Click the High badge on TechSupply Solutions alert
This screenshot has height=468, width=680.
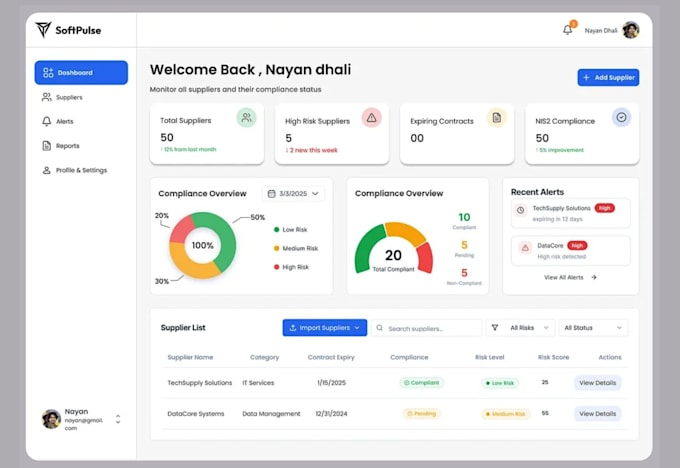[605, 208]
